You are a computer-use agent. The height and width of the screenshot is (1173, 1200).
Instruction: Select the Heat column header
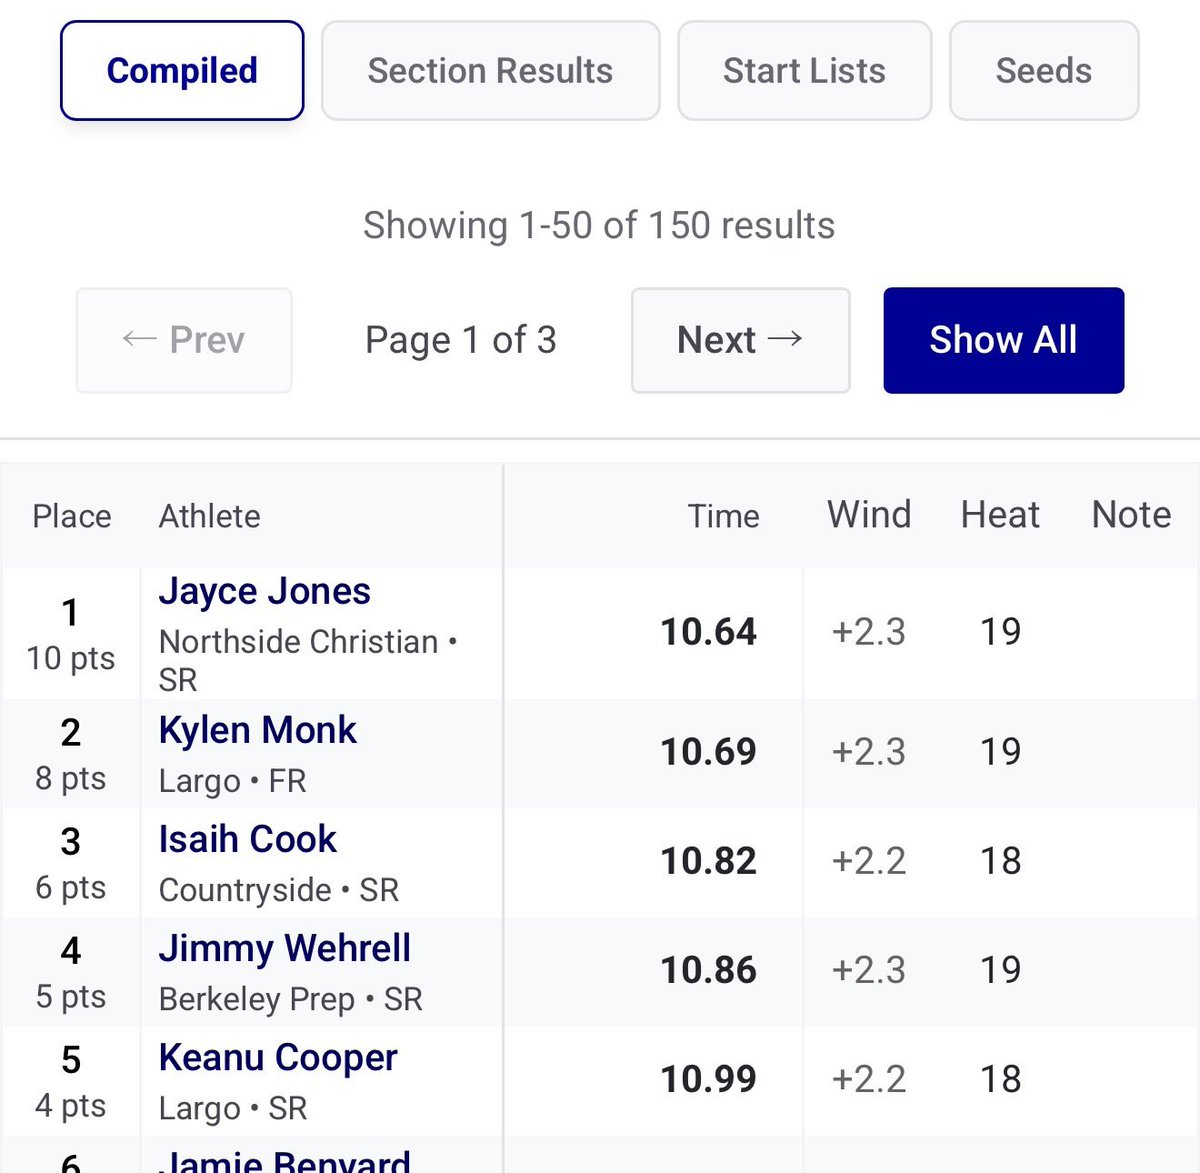click(1000, 515)
